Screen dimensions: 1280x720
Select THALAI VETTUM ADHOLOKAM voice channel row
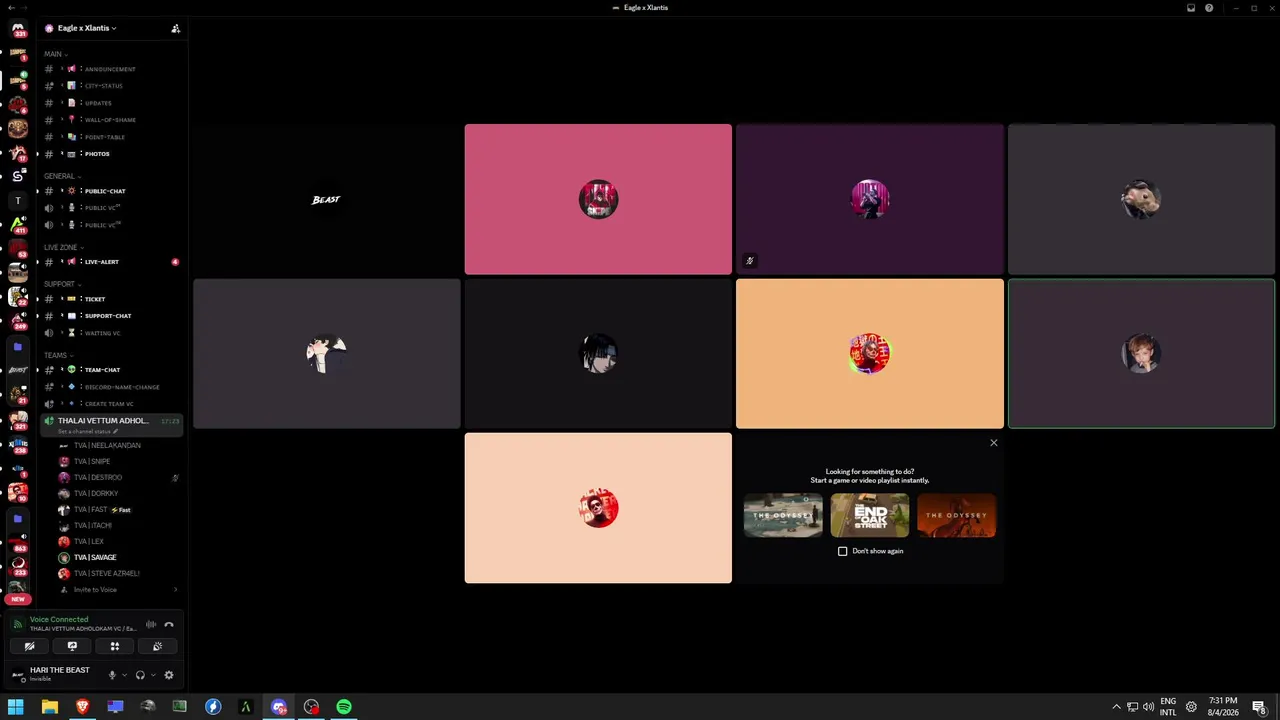pyautogui.click(x=111, y=425)
